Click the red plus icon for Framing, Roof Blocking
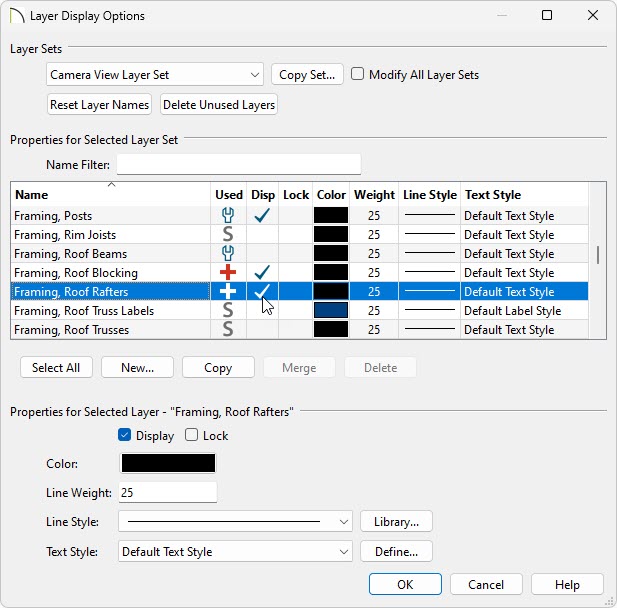 [228, 272]
